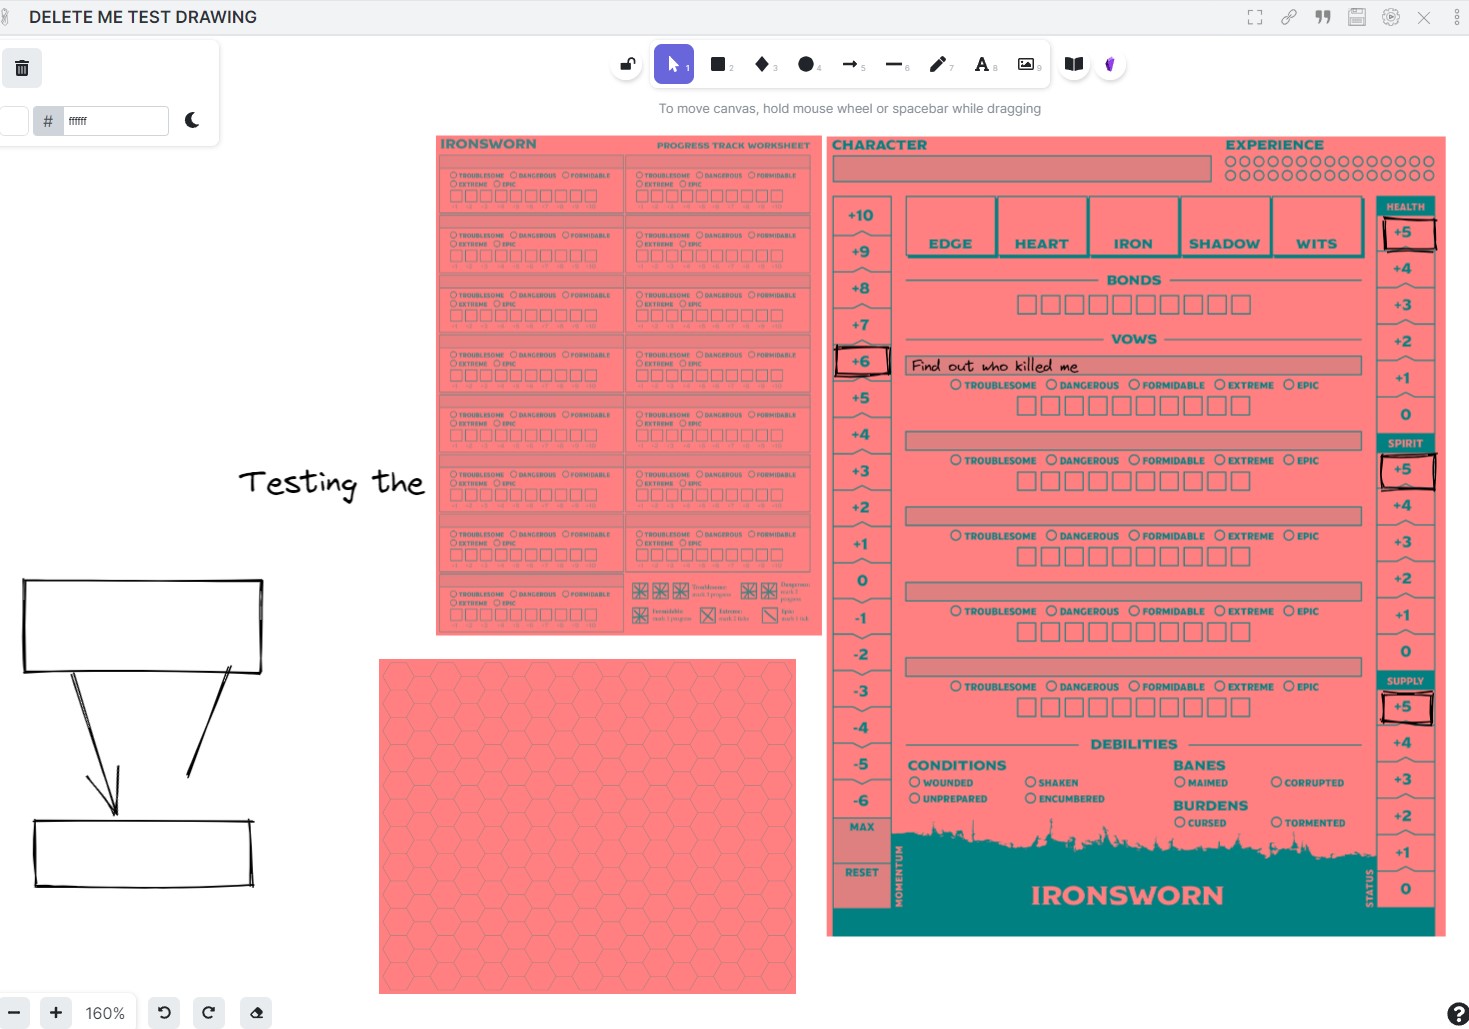Viewport: 1469px width, 1029px height.
Task: Click the TORMENTED burden circle
Action: point(1276,822)
